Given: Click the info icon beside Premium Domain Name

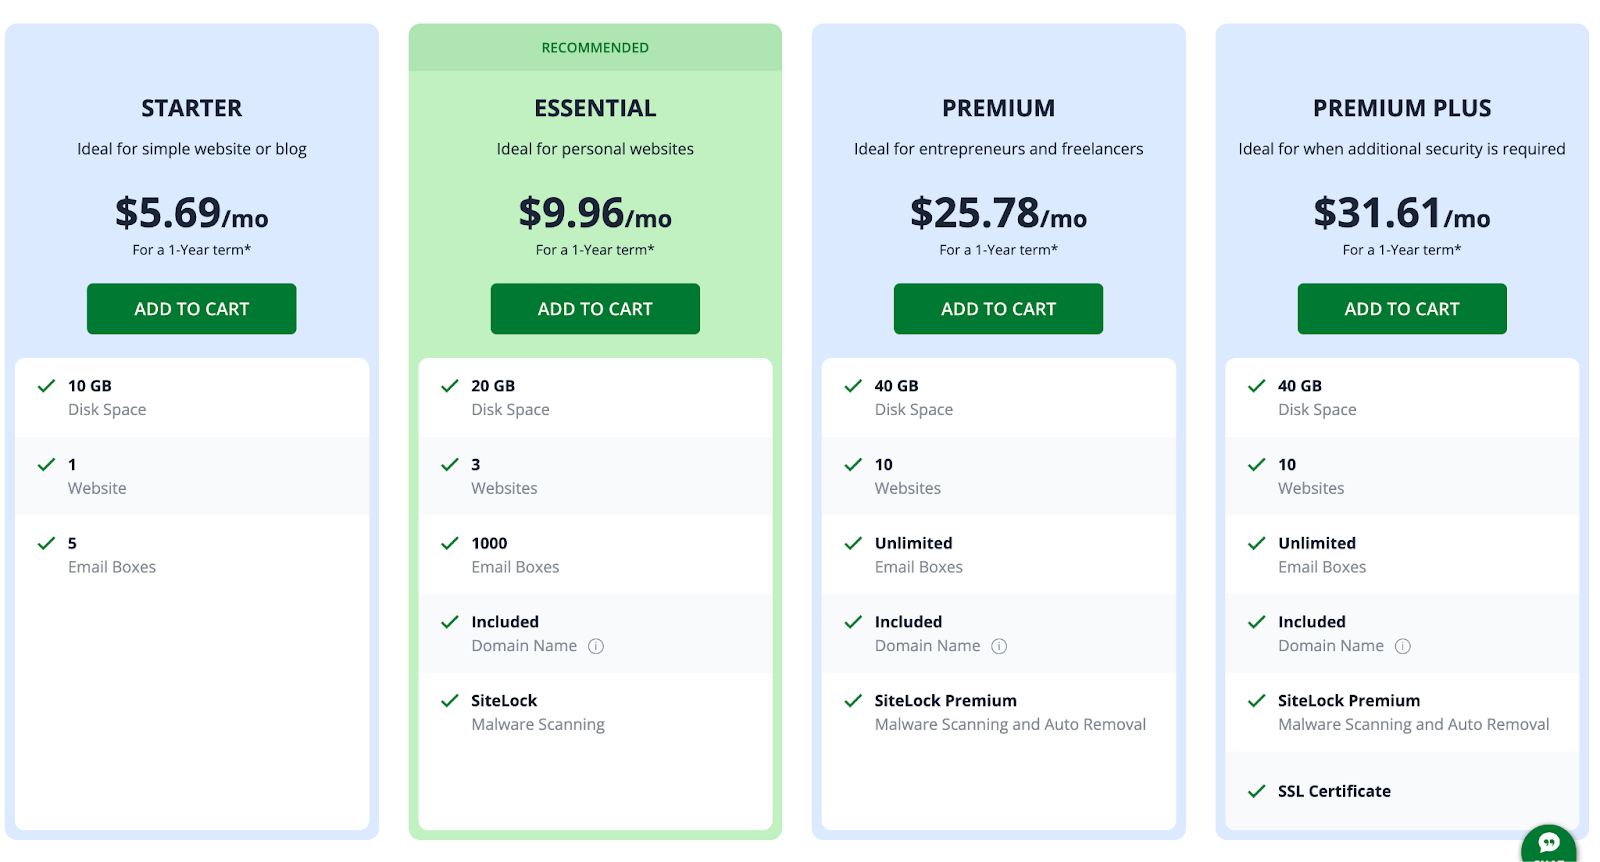Looking at the screenshot, I should [999, 646].
